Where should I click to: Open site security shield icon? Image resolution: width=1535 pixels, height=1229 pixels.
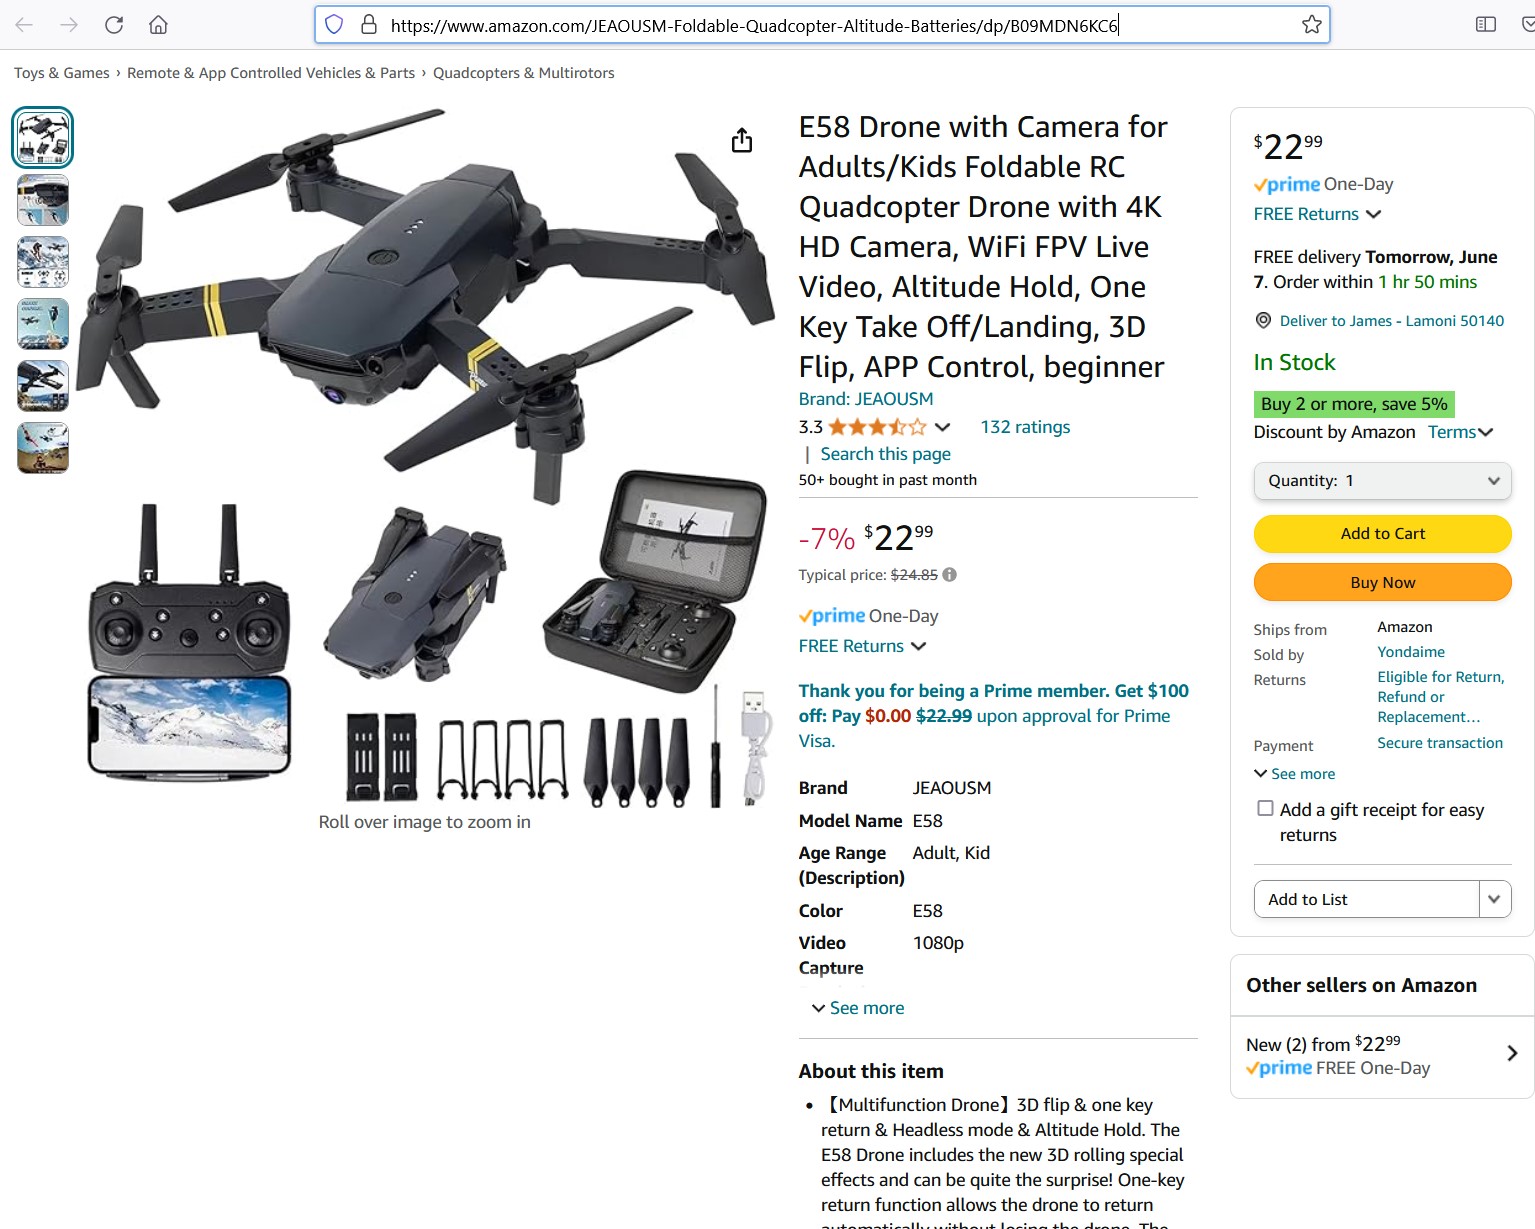coord(335,25)
